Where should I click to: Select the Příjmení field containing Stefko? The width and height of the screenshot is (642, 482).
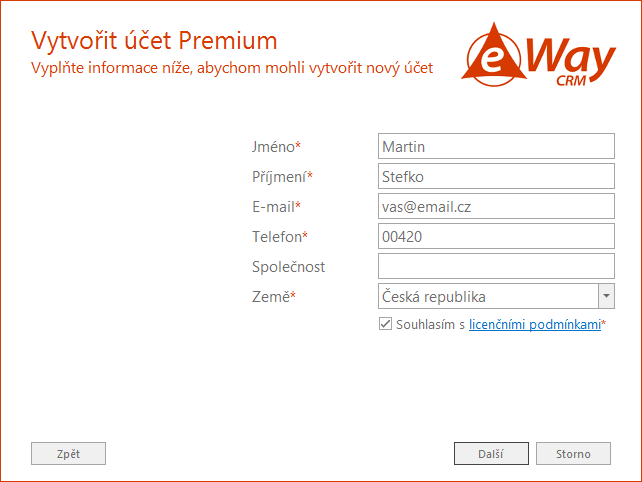496,176
